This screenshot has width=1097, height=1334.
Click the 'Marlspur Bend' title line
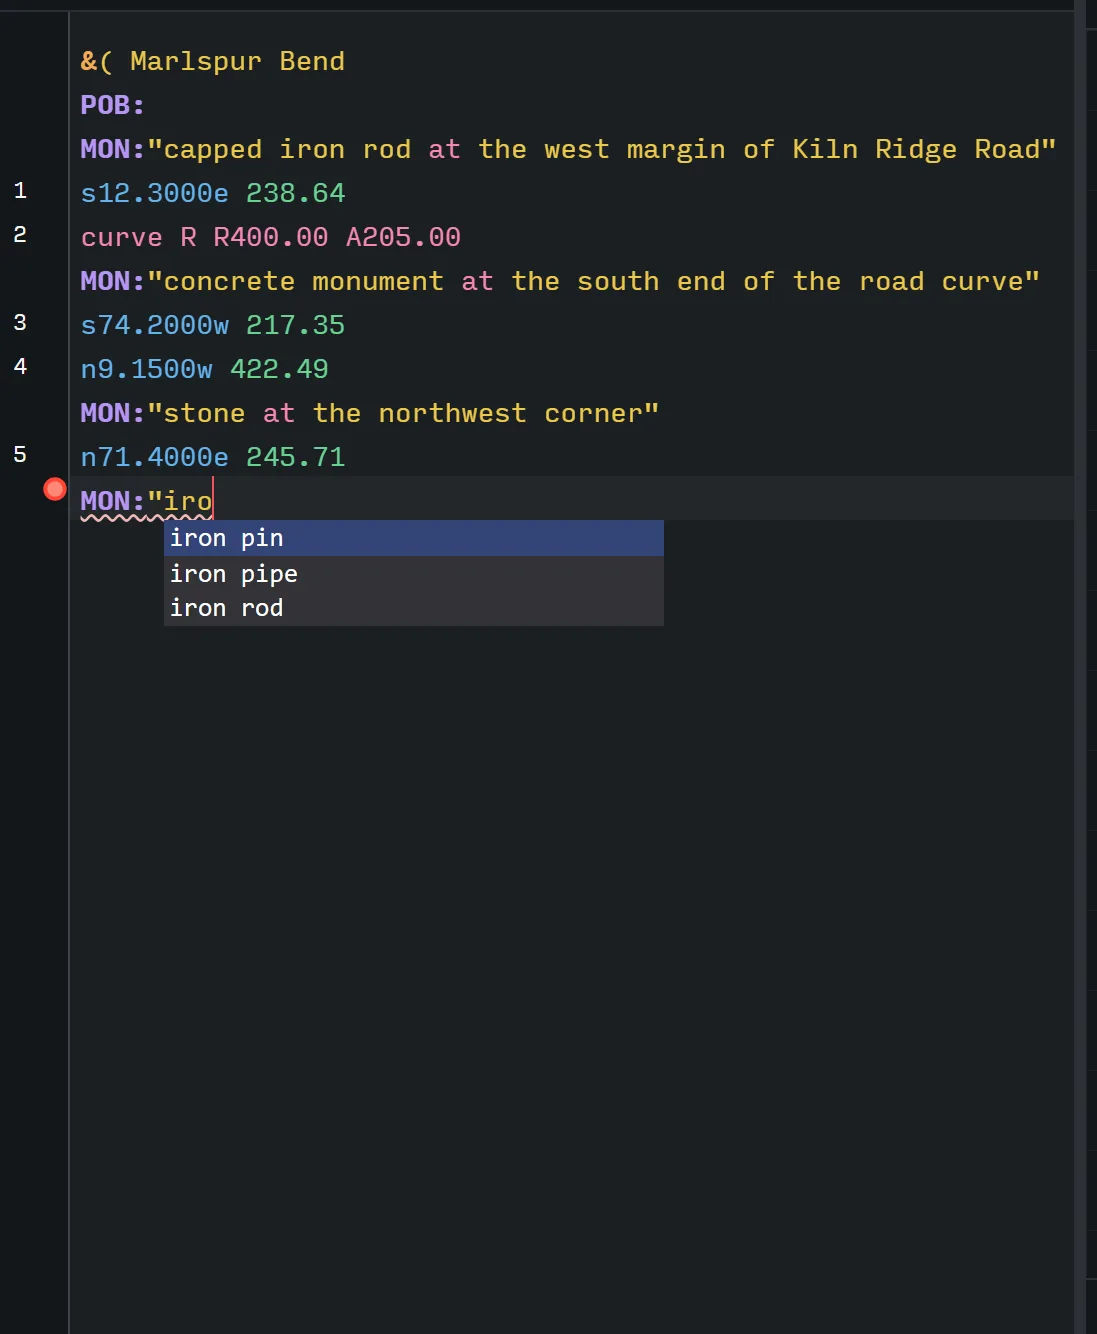tap(213, 61)
